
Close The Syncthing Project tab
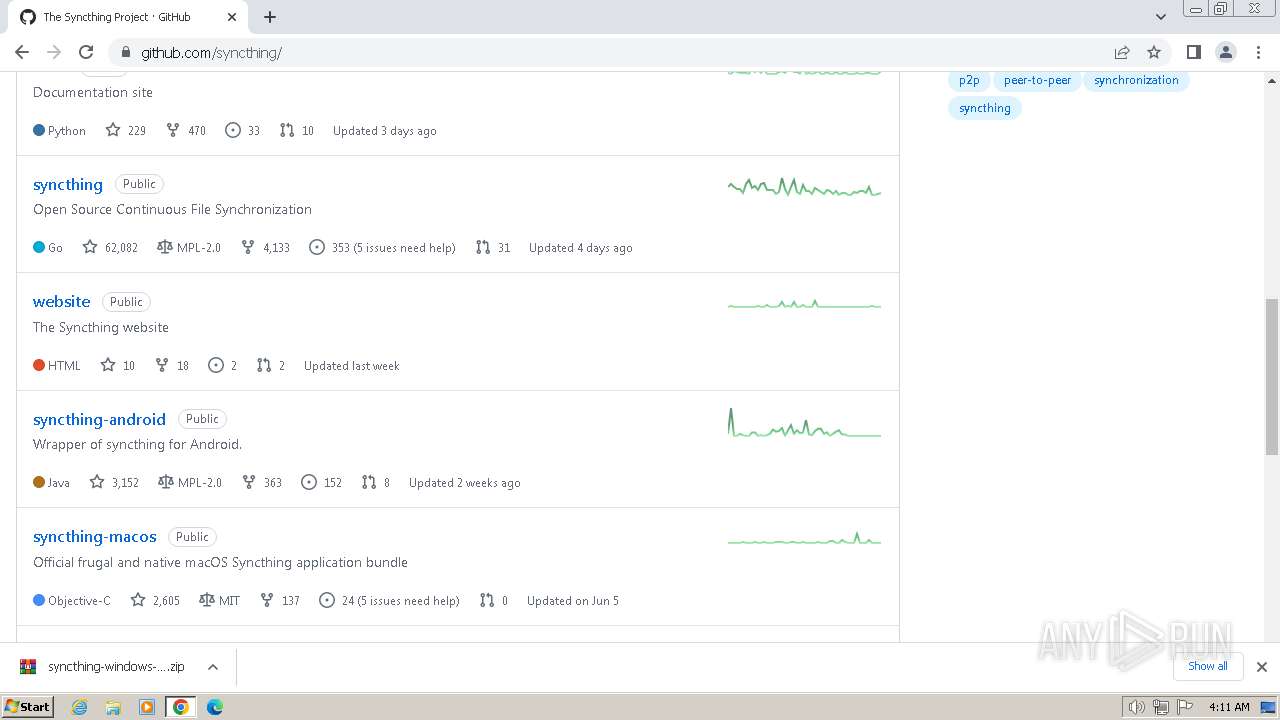click(232, 17)
